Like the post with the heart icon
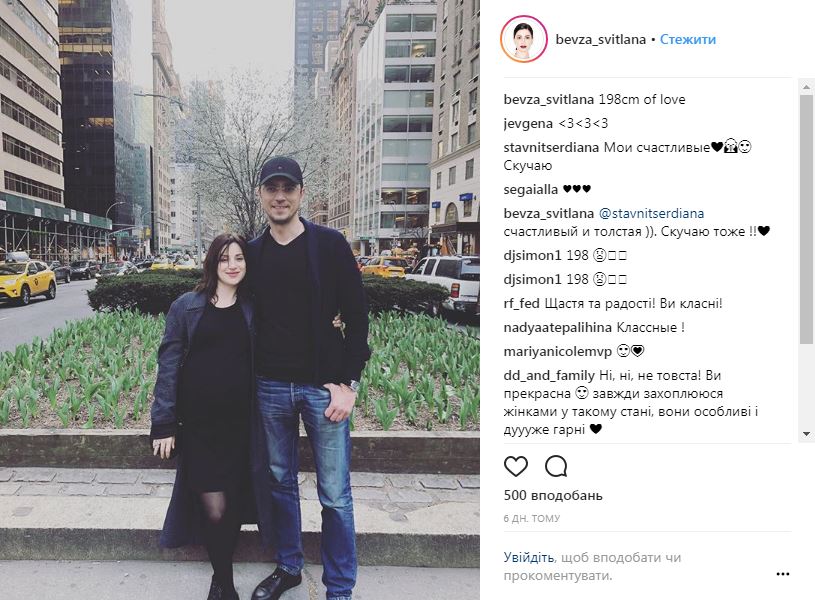This screenshot has width=815, height=600. (516, 466)
